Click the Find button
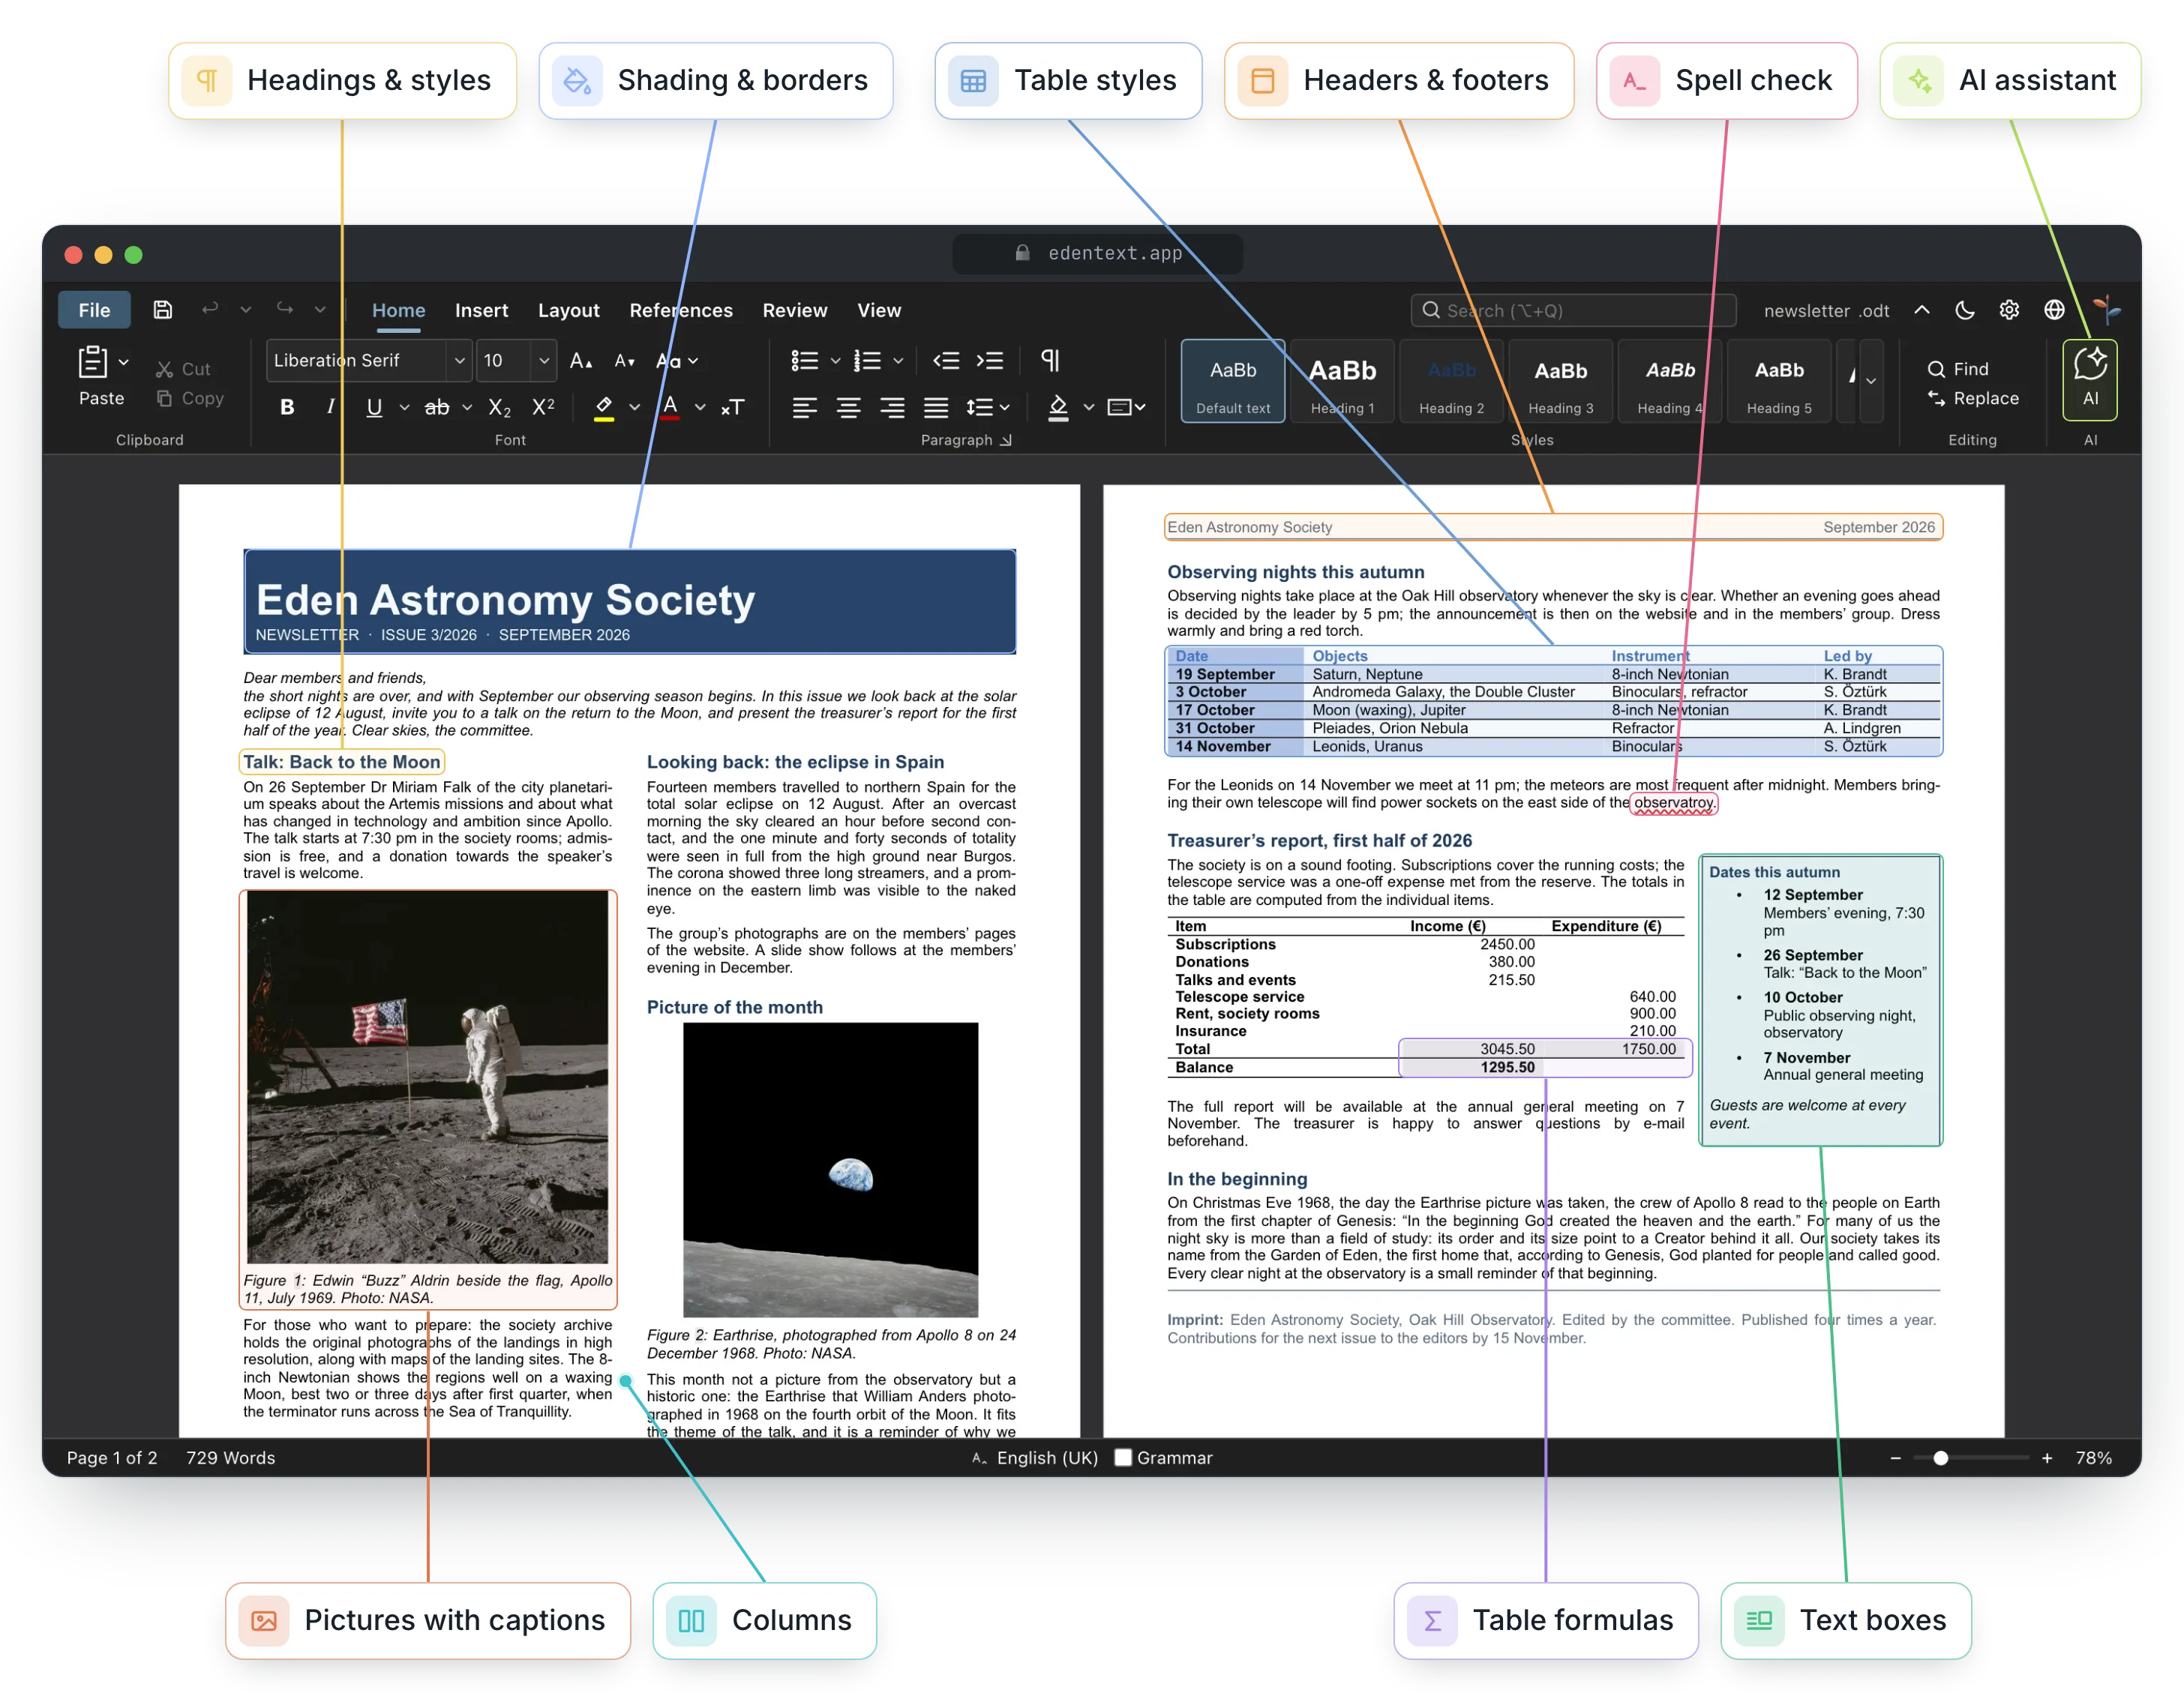This screenshot has height=1702, width=2184. 1958,369
